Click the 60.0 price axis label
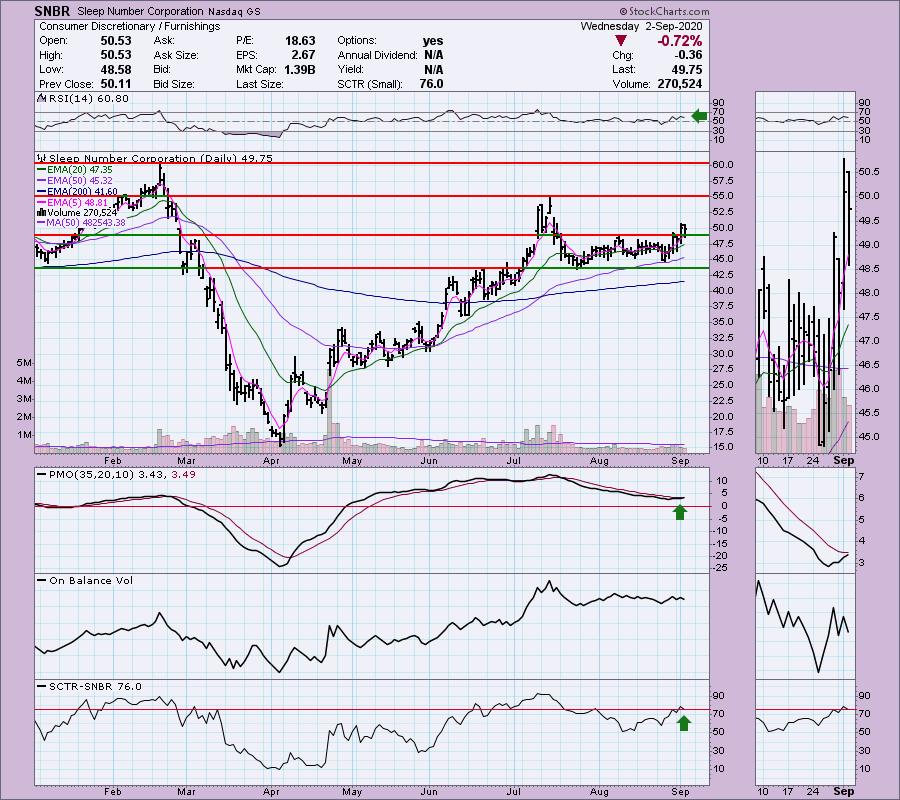900x800 pixels. click(x=723, y=165)
